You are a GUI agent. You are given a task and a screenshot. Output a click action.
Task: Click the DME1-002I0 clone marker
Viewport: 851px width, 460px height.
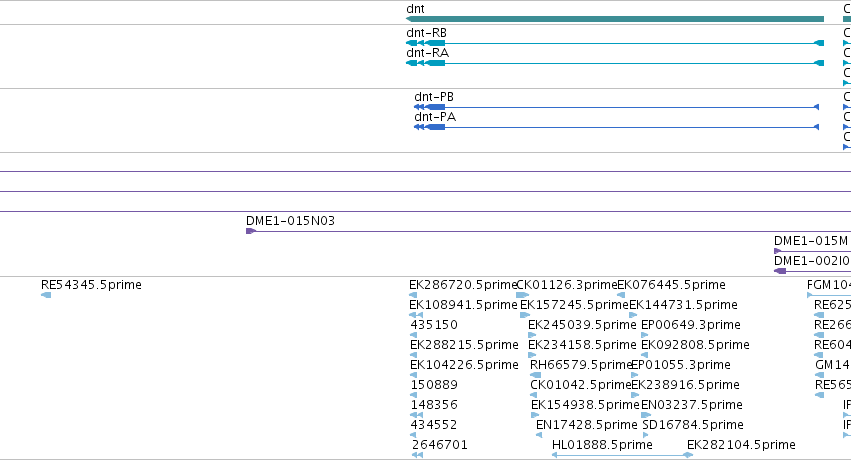780,271
